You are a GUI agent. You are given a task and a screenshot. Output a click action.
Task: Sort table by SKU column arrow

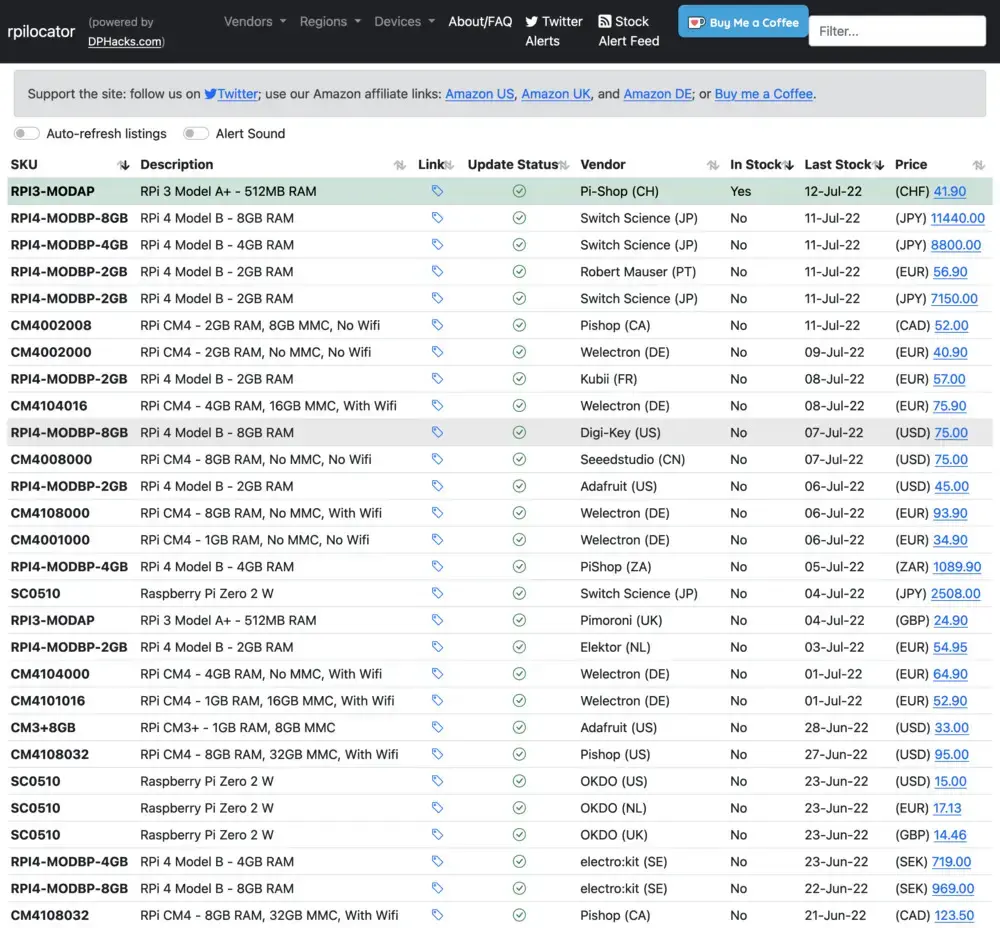(x=123, y=165)
